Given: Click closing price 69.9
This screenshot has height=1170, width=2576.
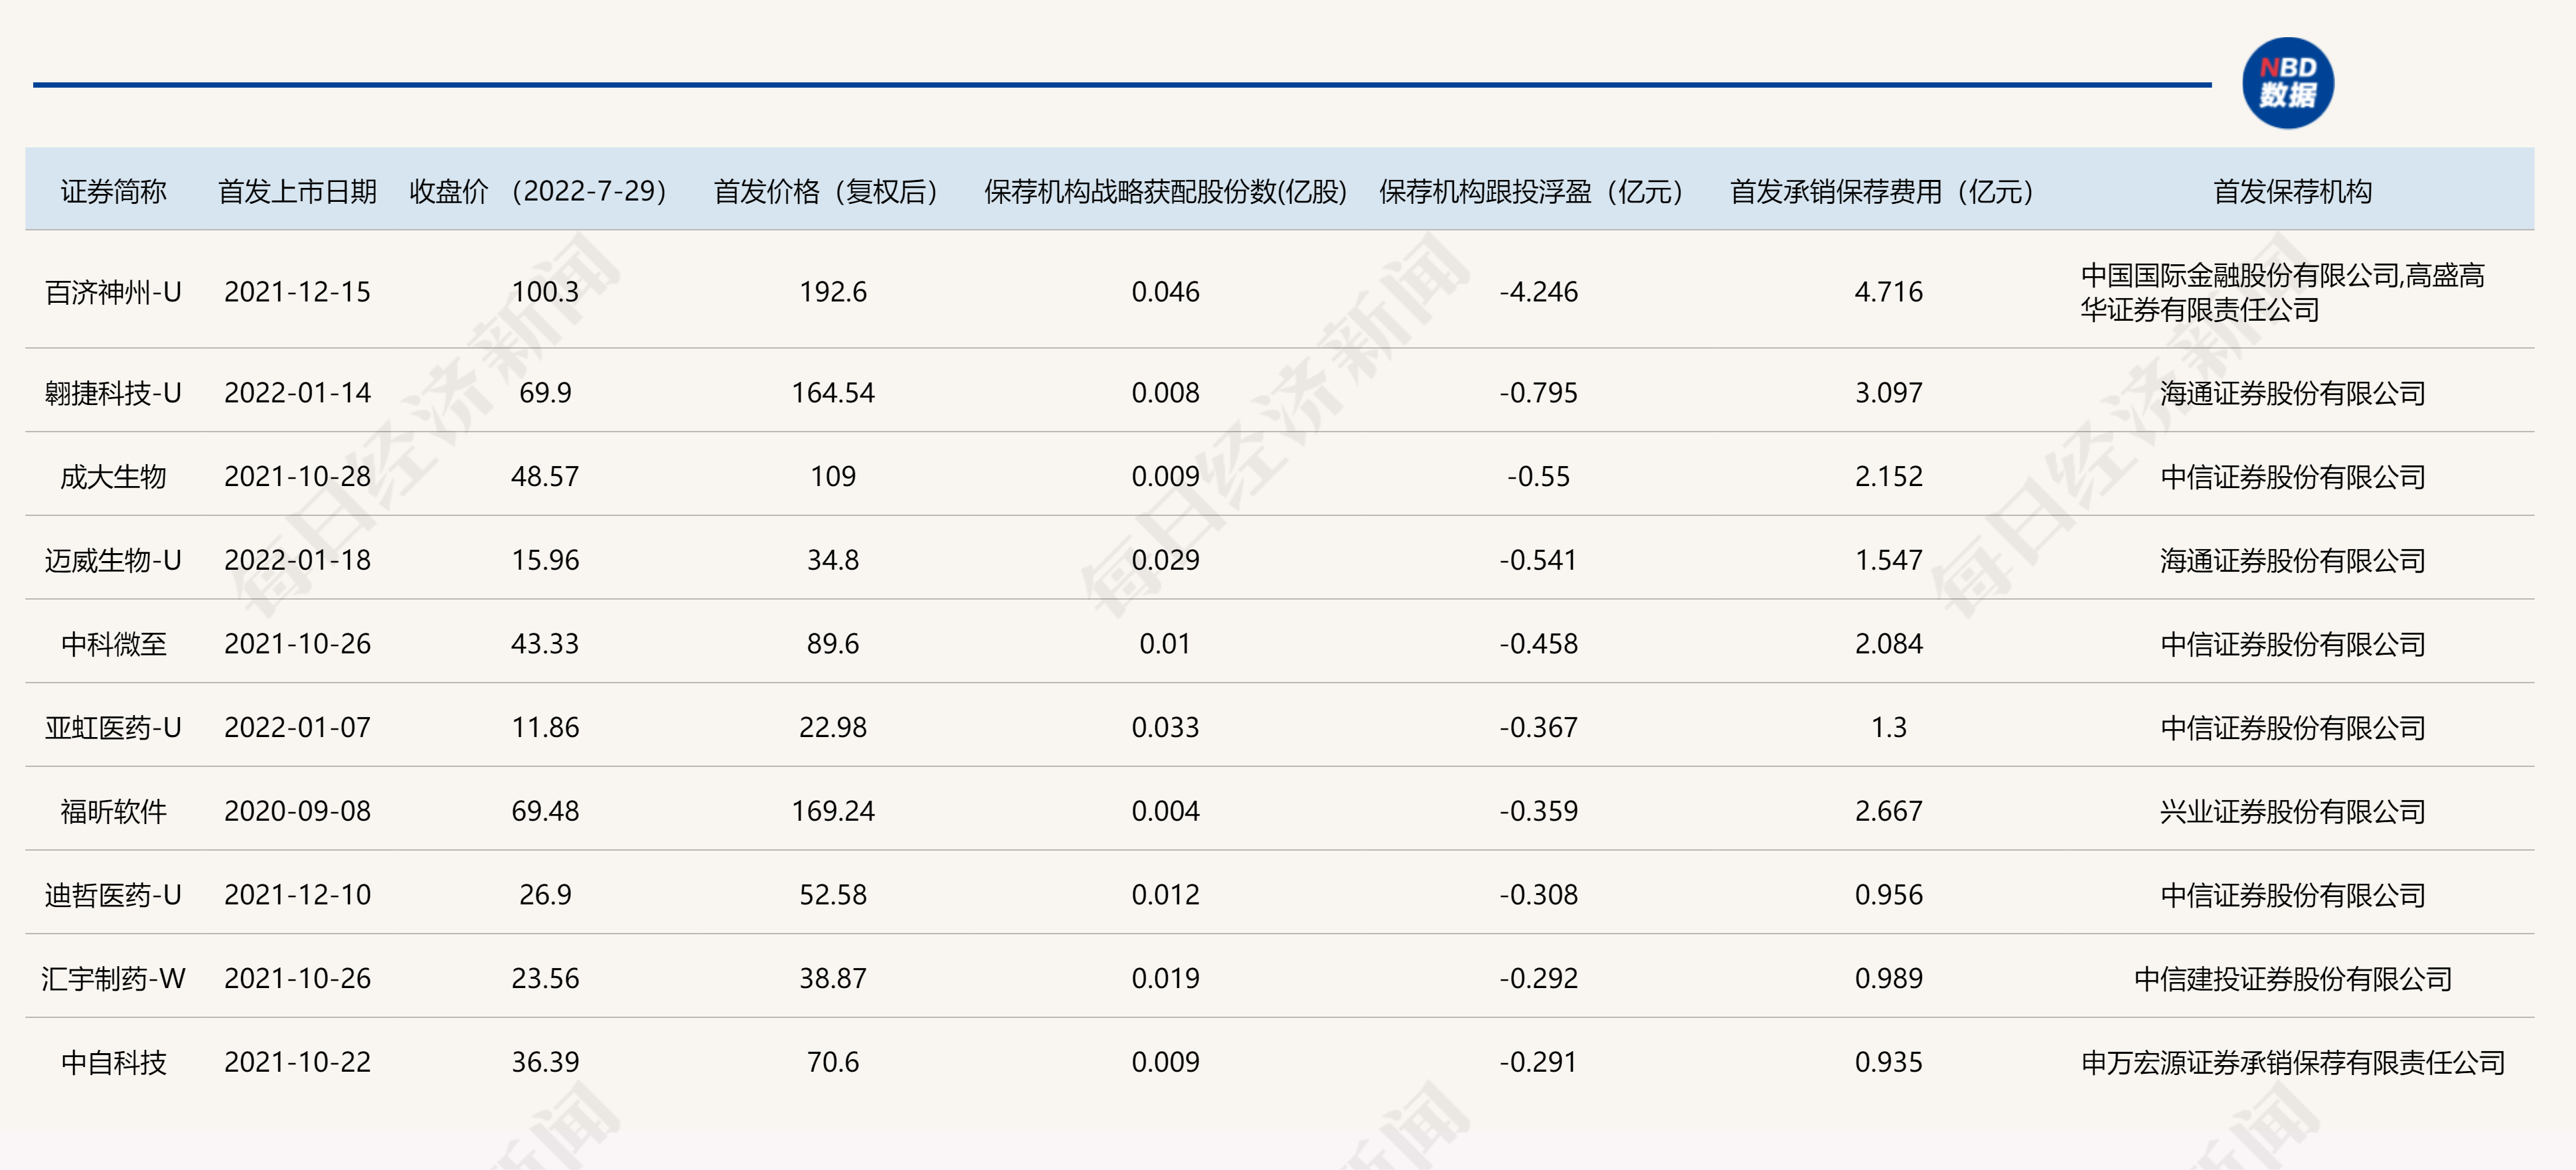Looking at the screenshot, I should coord(545,393).
